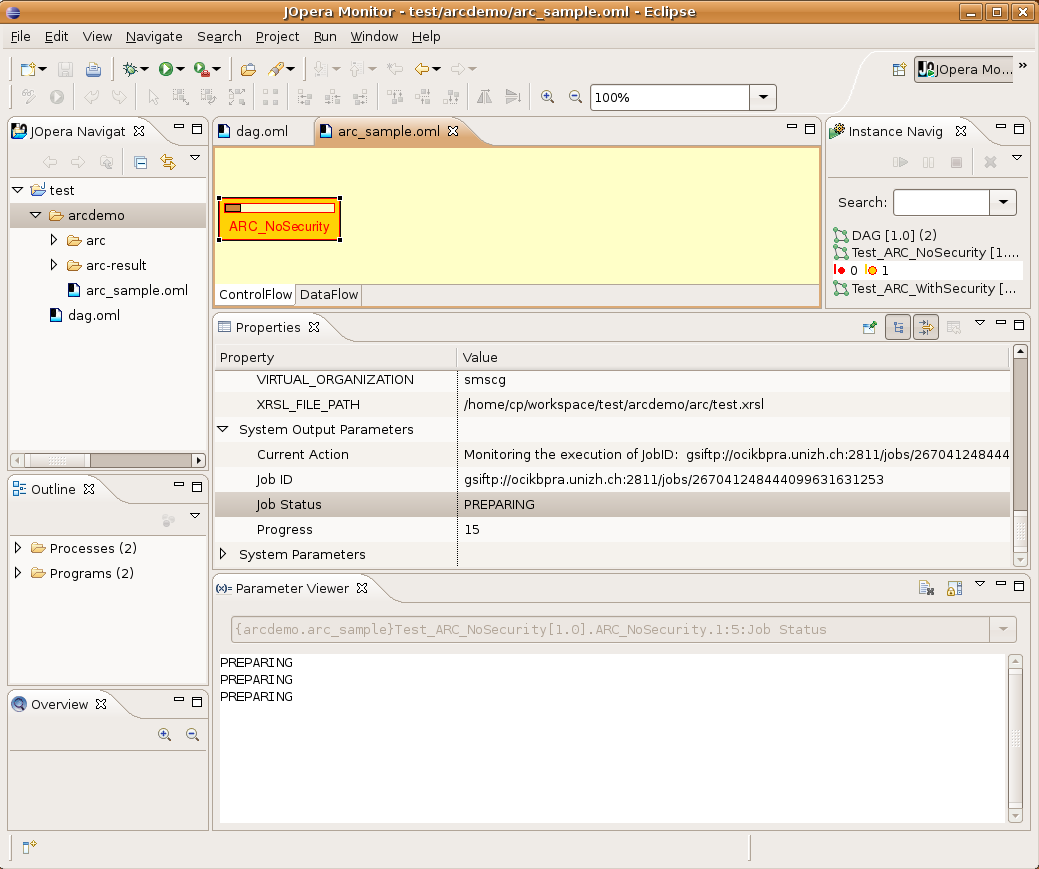The width and height of the screenshot is (1039, 869).
Task: Click the Instance Navigator search field
Action: (x=941, y=202)
